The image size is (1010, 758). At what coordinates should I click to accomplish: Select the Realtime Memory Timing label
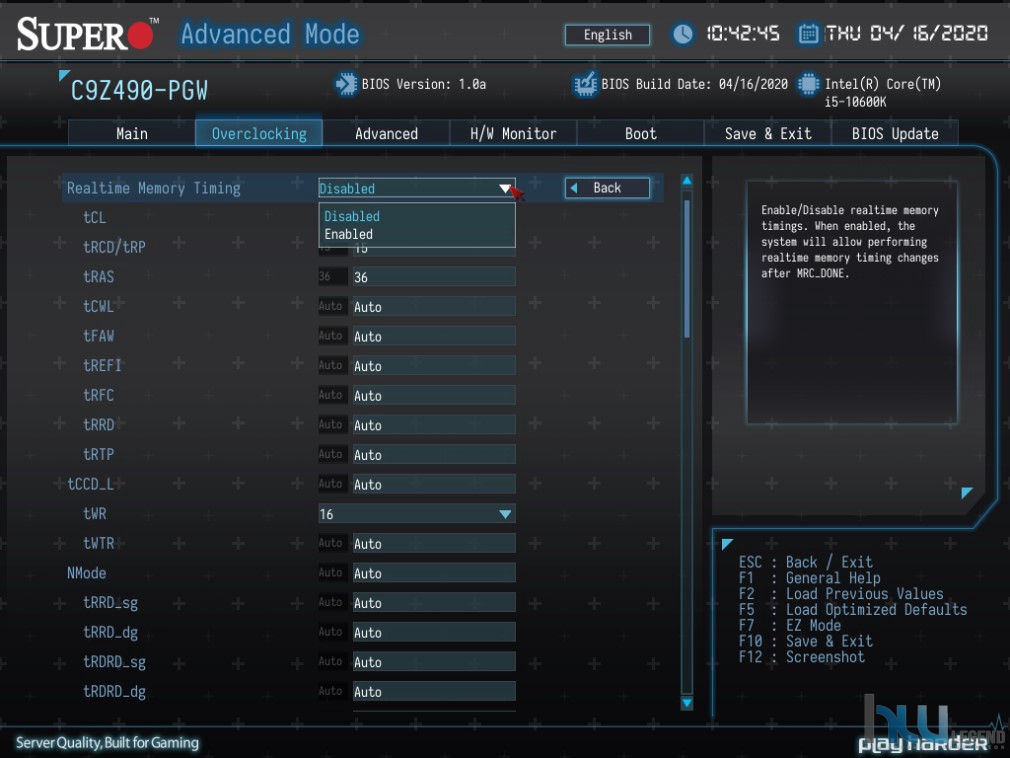pos(153,188)
